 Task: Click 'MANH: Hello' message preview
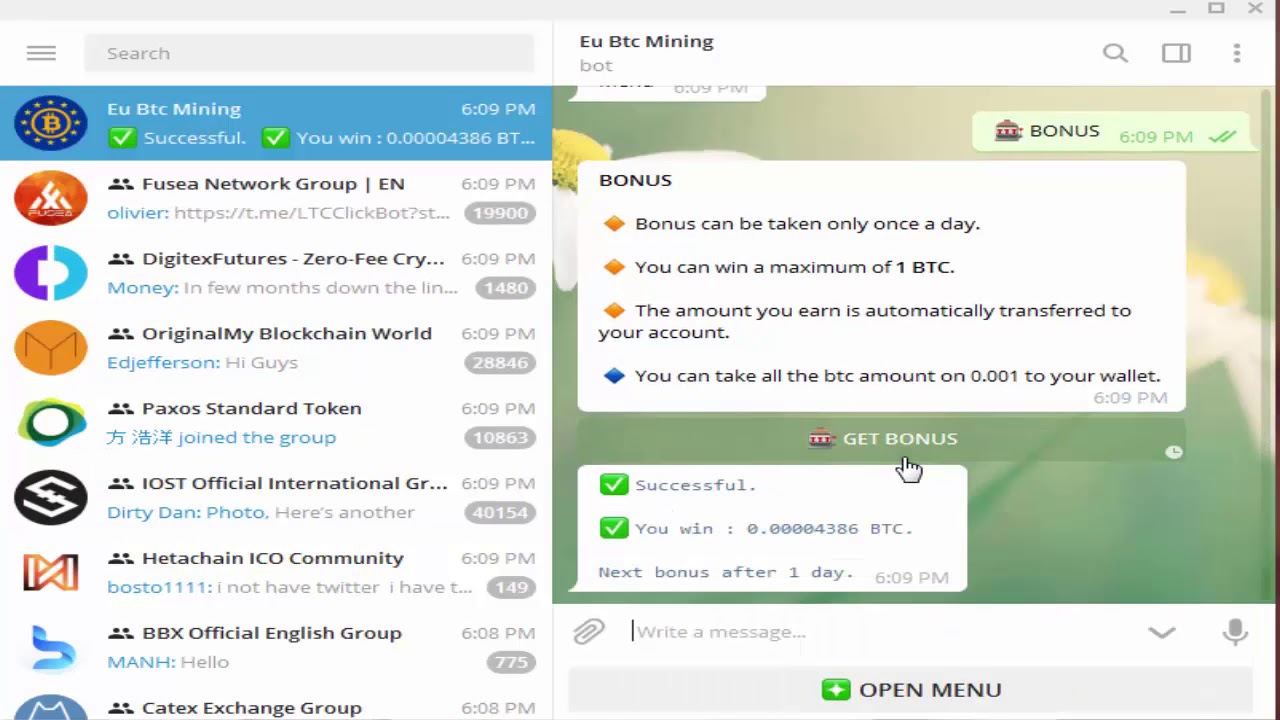pyautogui.click(x=168, y=663)
